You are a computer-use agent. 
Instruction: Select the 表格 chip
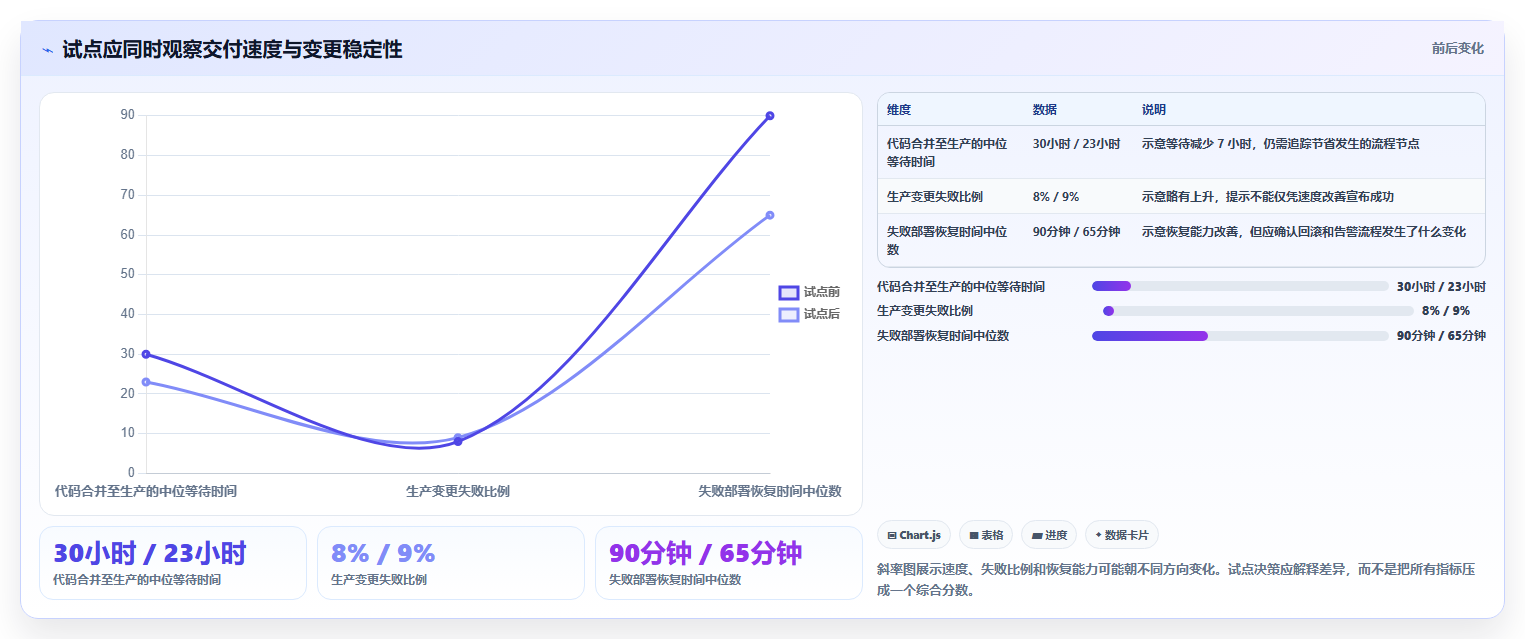(x=986, y=535)
